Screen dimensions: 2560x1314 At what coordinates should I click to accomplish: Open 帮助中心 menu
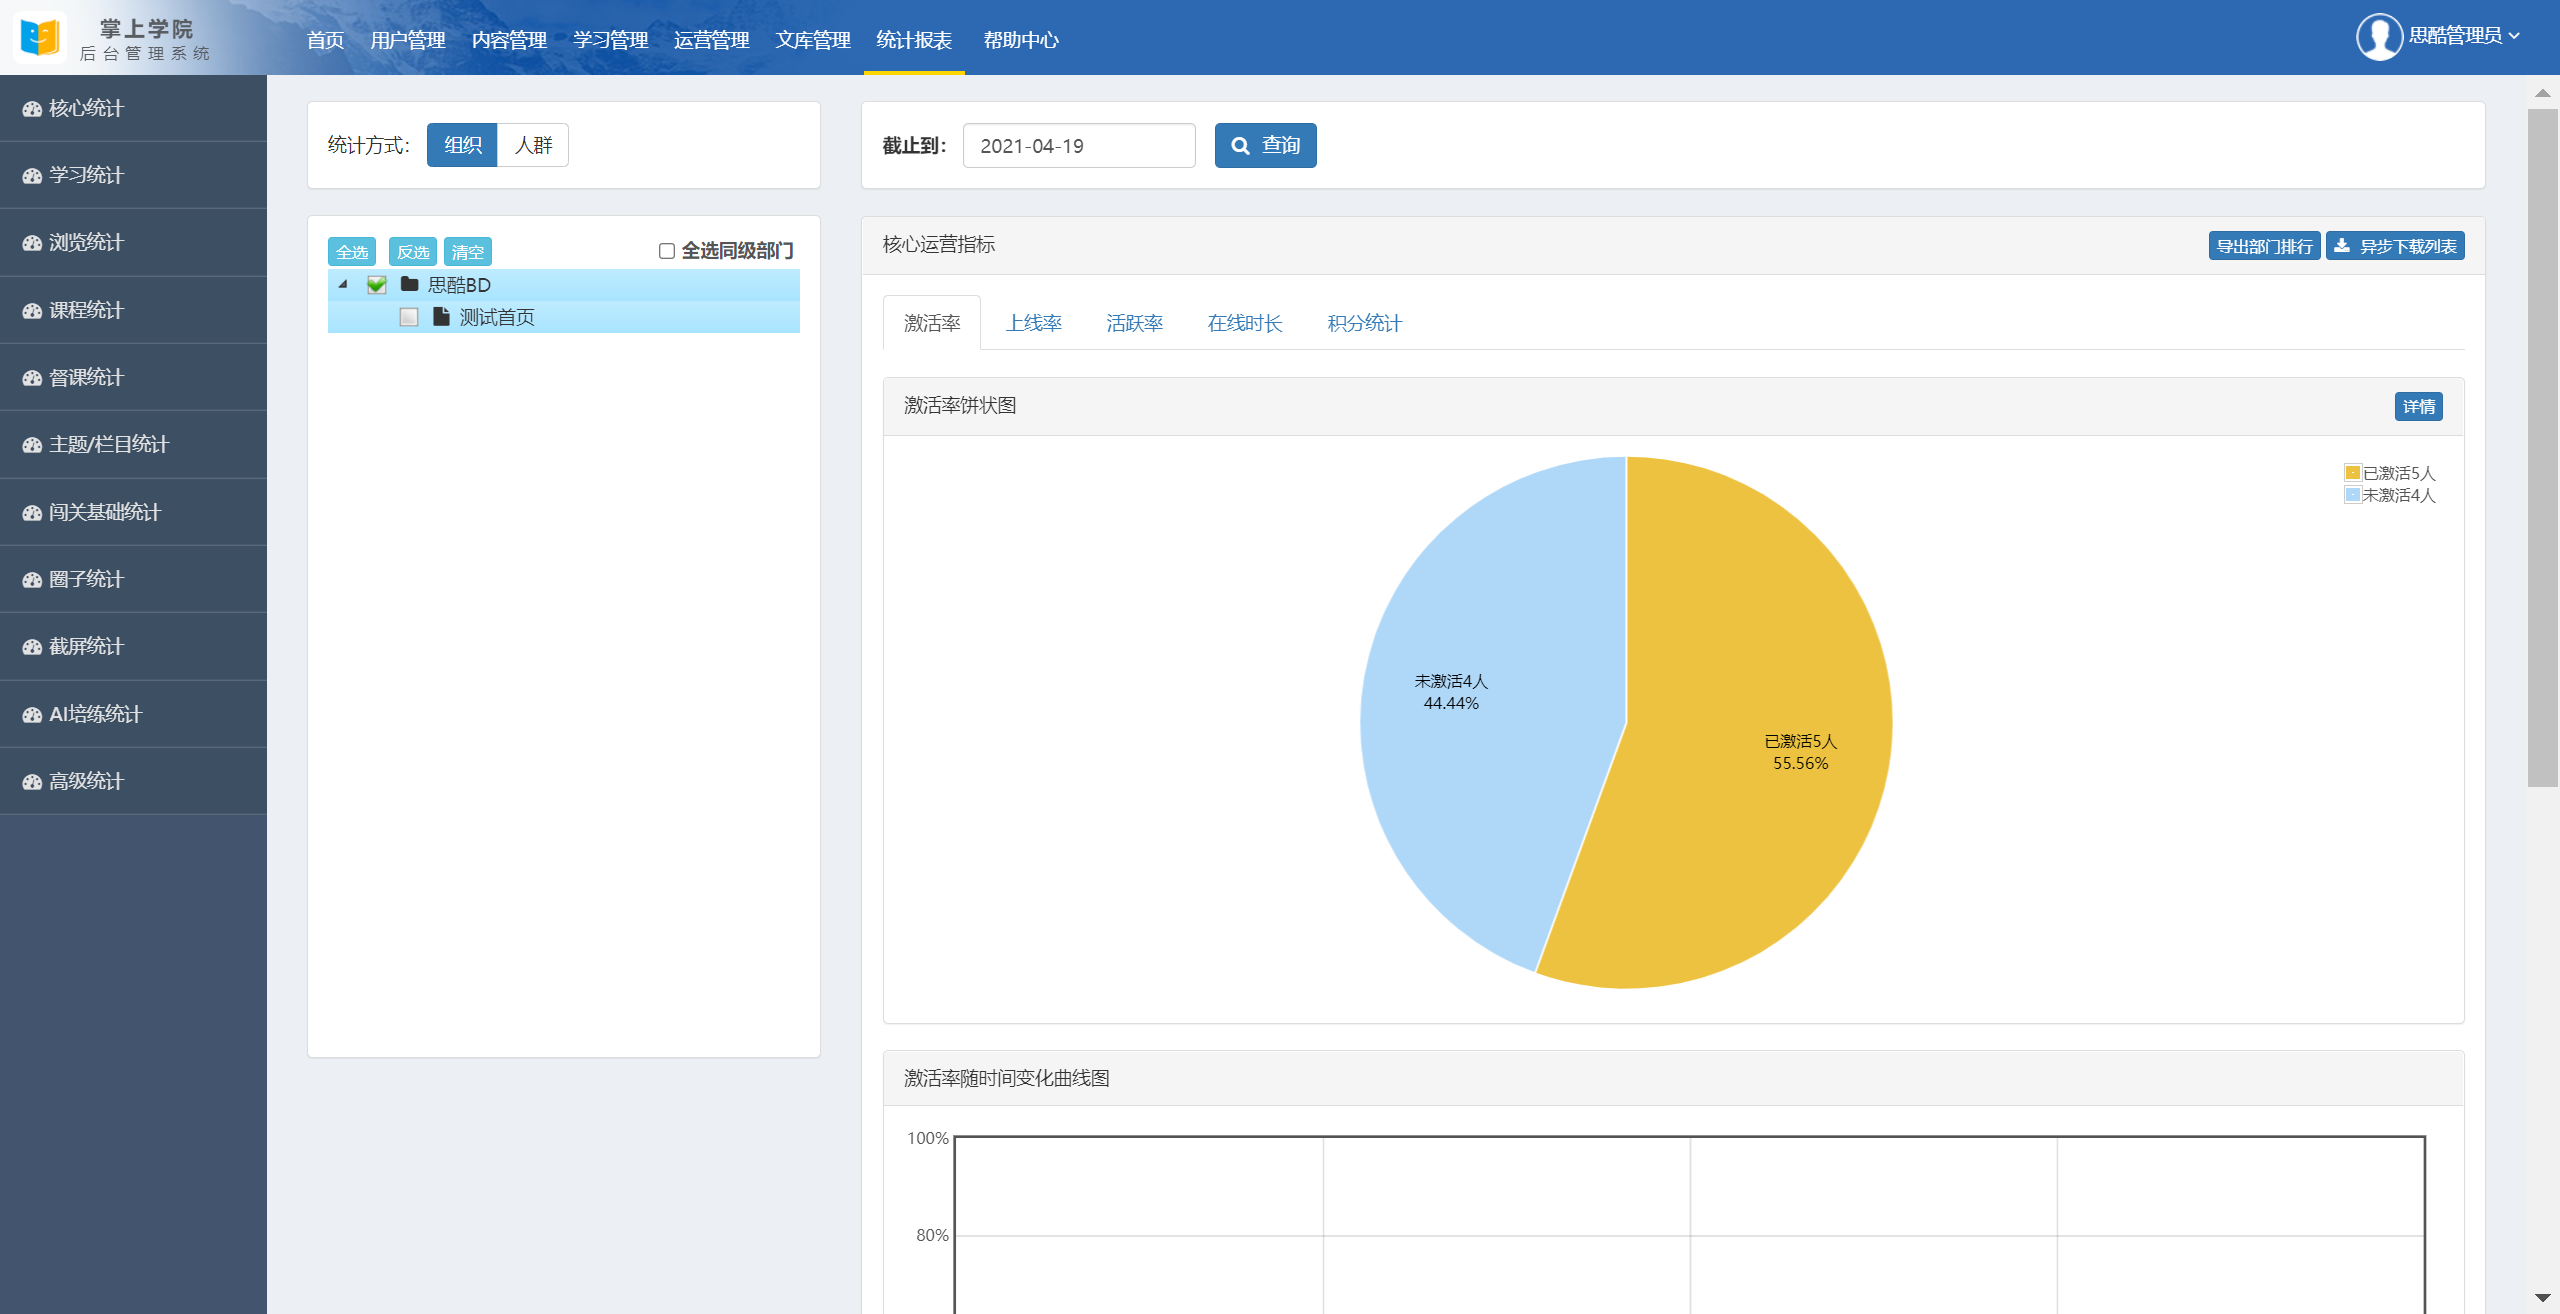[x=1021, y=40]
